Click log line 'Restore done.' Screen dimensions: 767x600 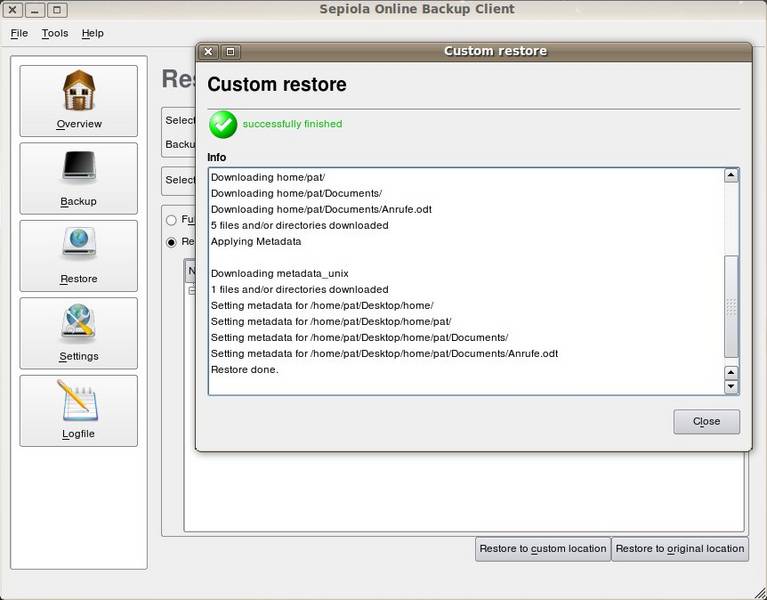pyautogui.click(x=245, y=370)
